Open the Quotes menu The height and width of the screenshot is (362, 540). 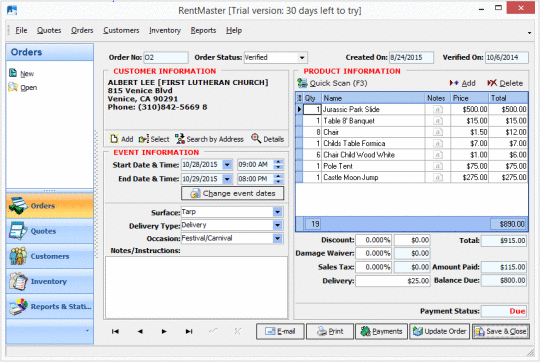click(x=49, y=30)
